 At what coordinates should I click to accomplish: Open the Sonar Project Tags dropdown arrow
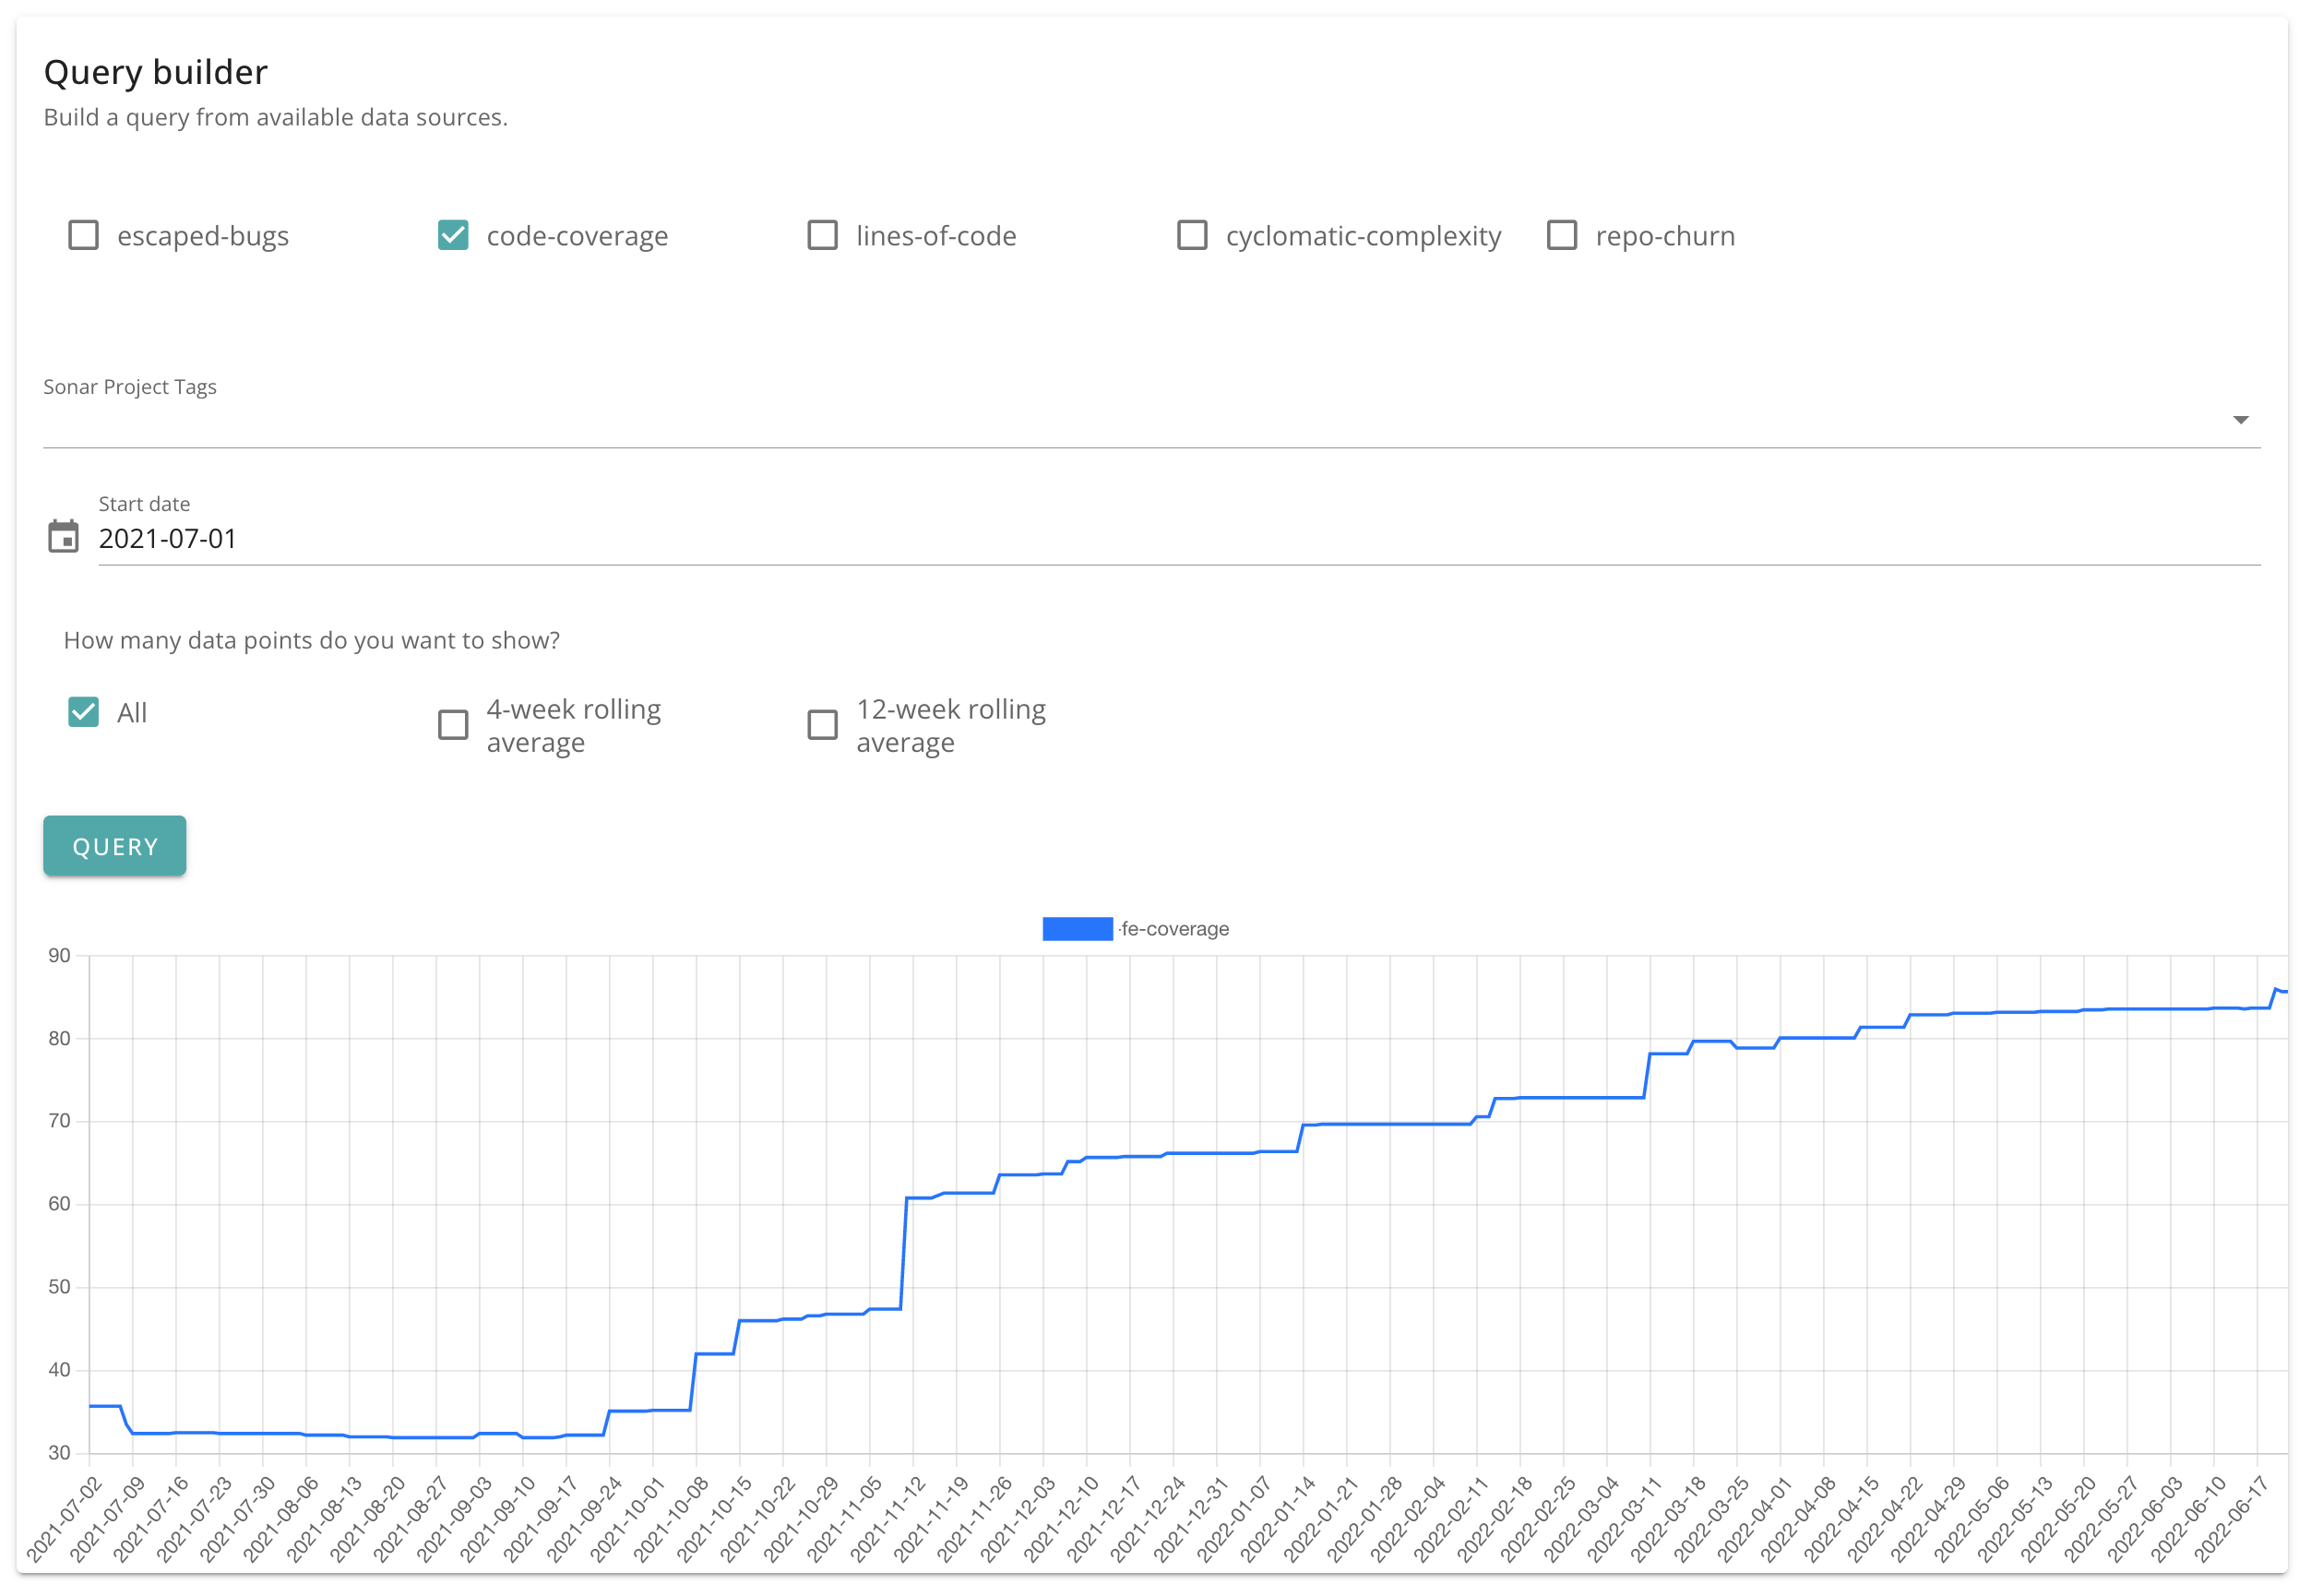click(2240, 420)
